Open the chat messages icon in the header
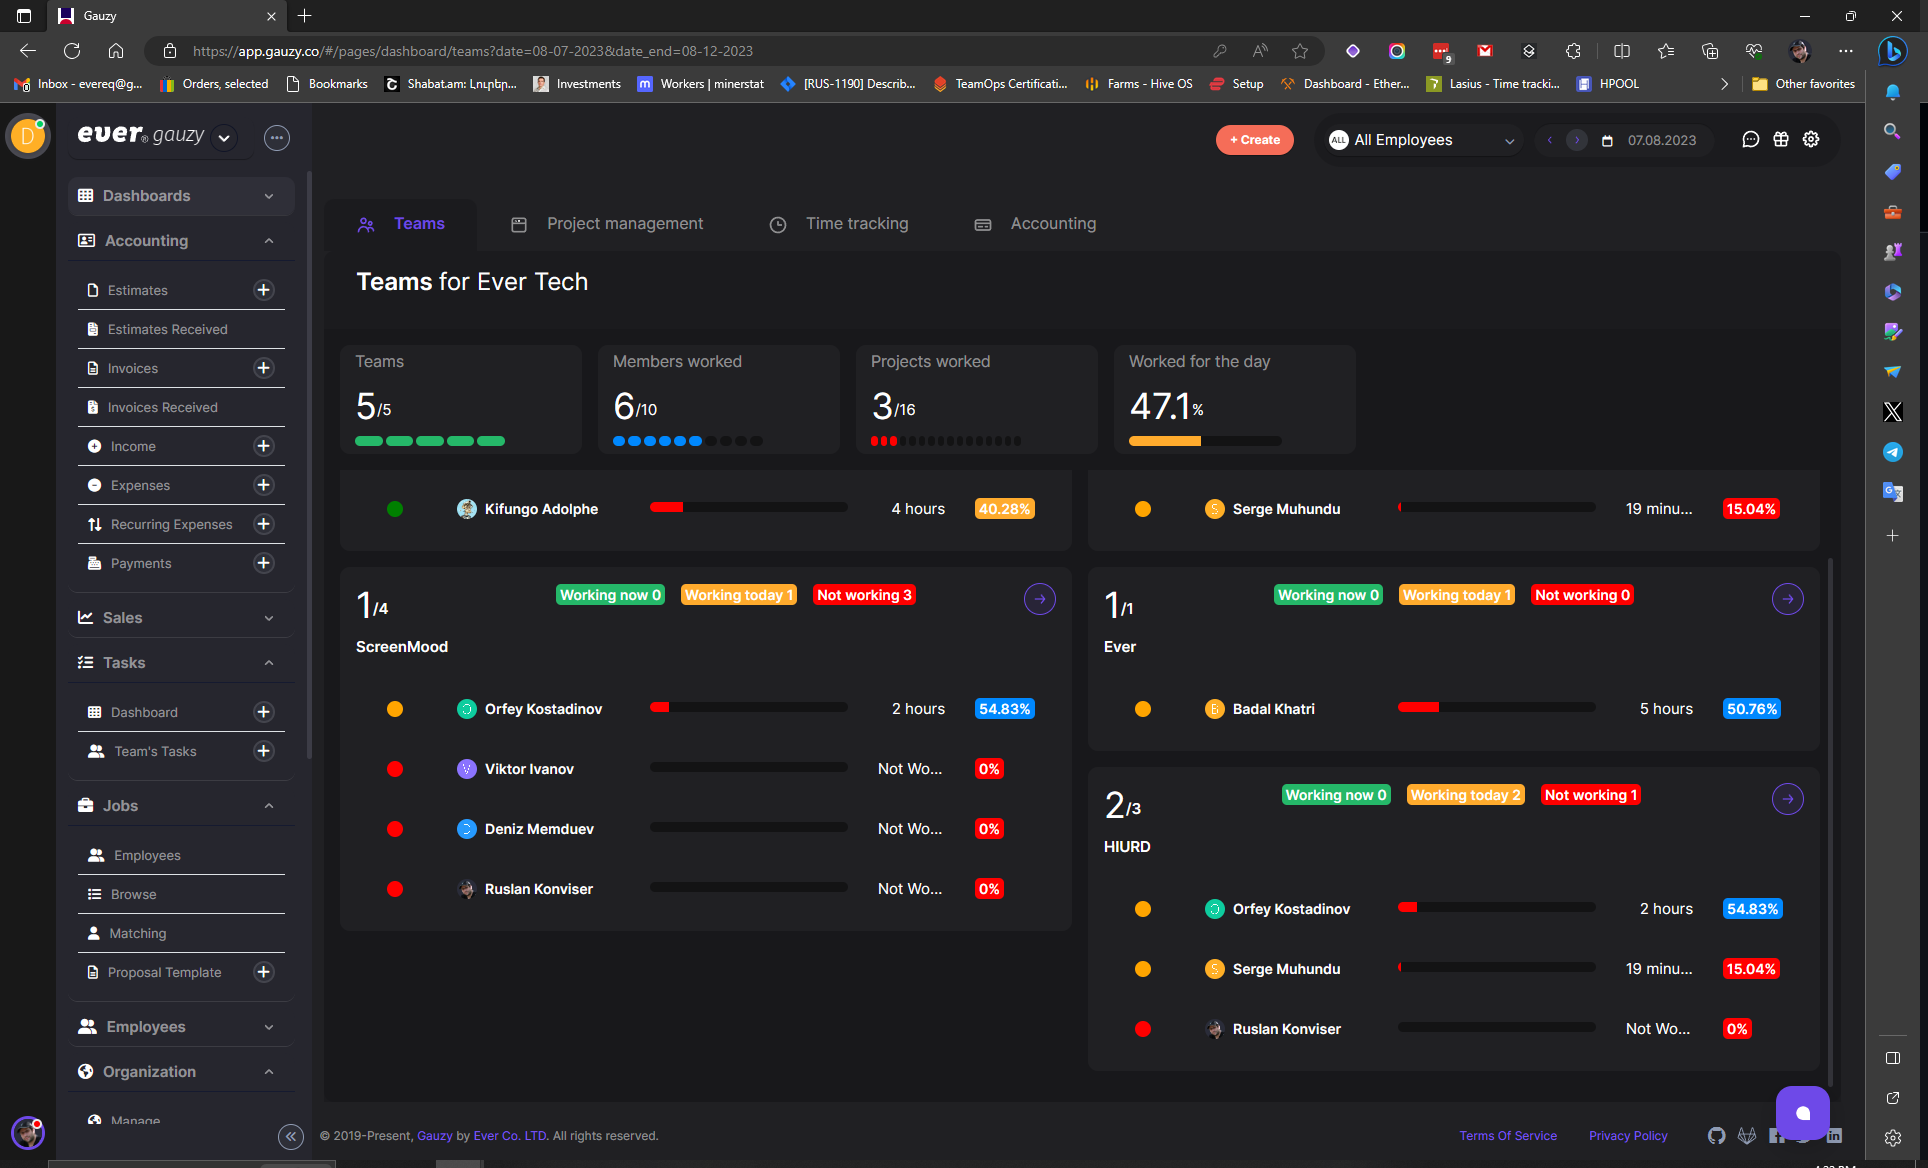The width and height of the screenshot is (1928, 1168). point(1750,139)
